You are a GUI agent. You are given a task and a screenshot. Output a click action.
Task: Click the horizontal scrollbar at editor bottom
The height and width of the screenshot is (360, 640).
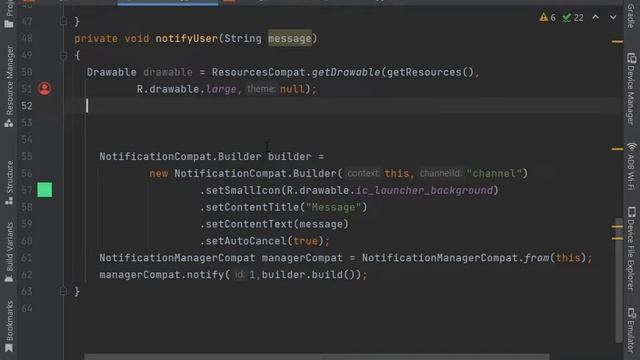tap(316, 357)
